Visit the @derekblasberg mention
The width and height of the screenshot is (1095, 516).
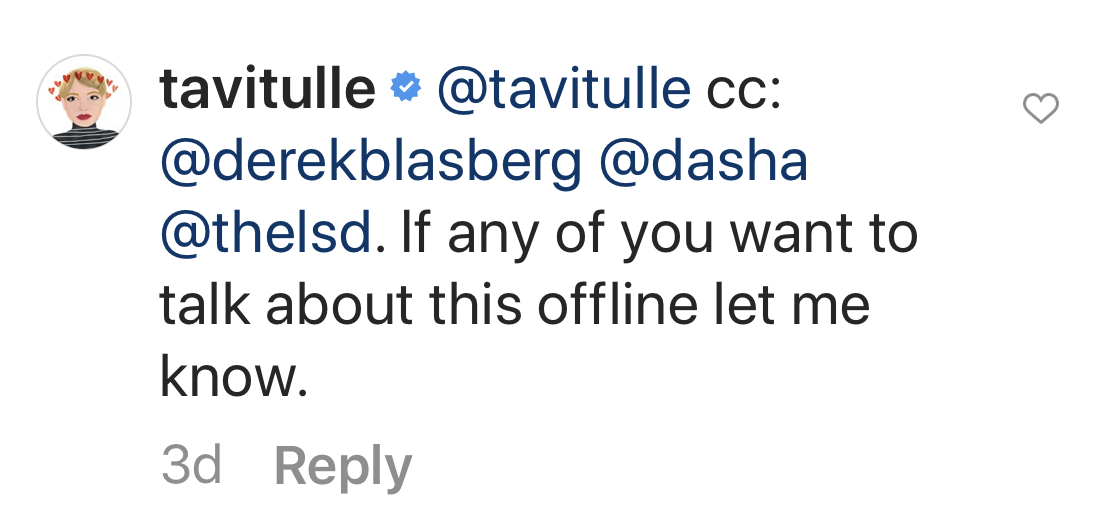pyautogui.click(x=370, y=162)
